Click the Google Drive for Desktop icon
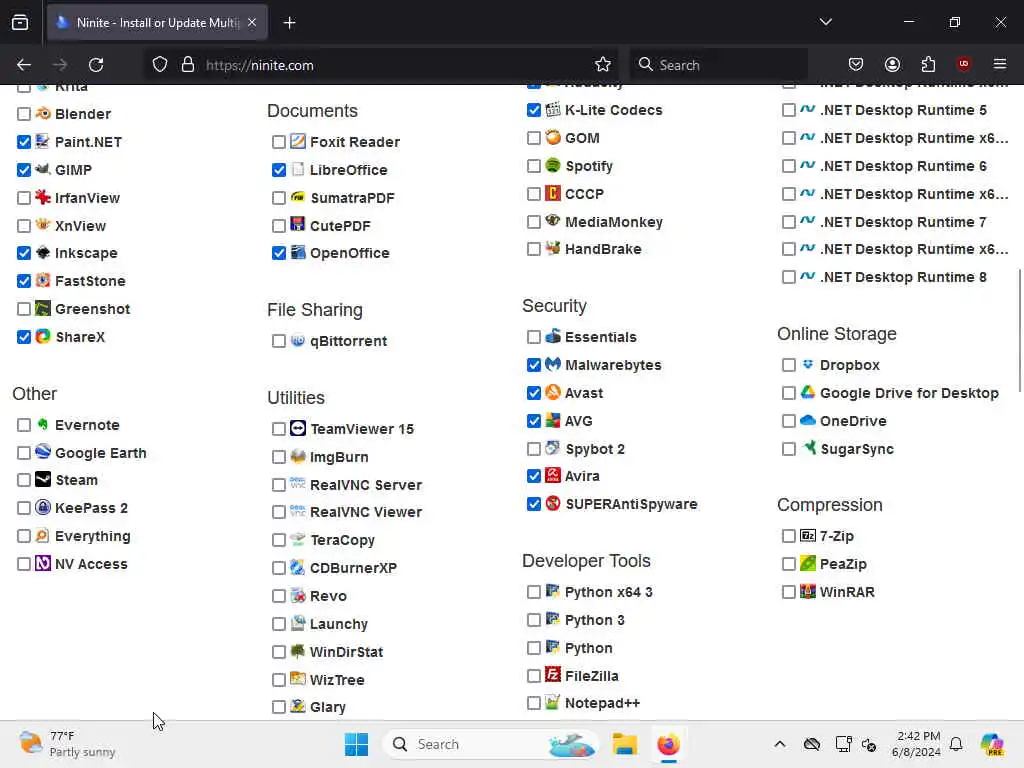The height and width of the screenshot is (768, 1024). pos(808,392)
